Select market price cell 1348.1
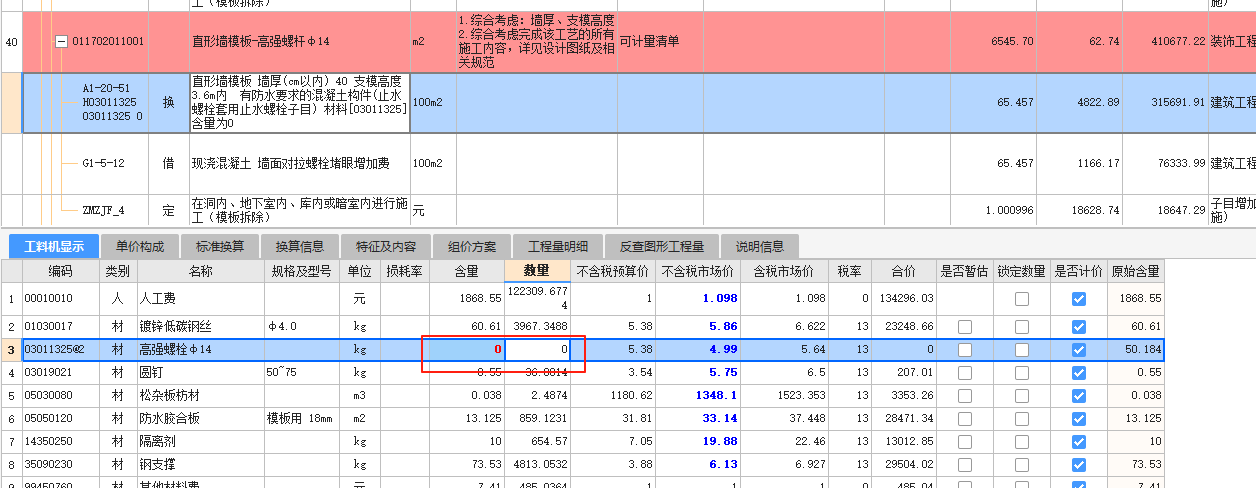This screenshot has height=488, width=1256. click(698, 395)
